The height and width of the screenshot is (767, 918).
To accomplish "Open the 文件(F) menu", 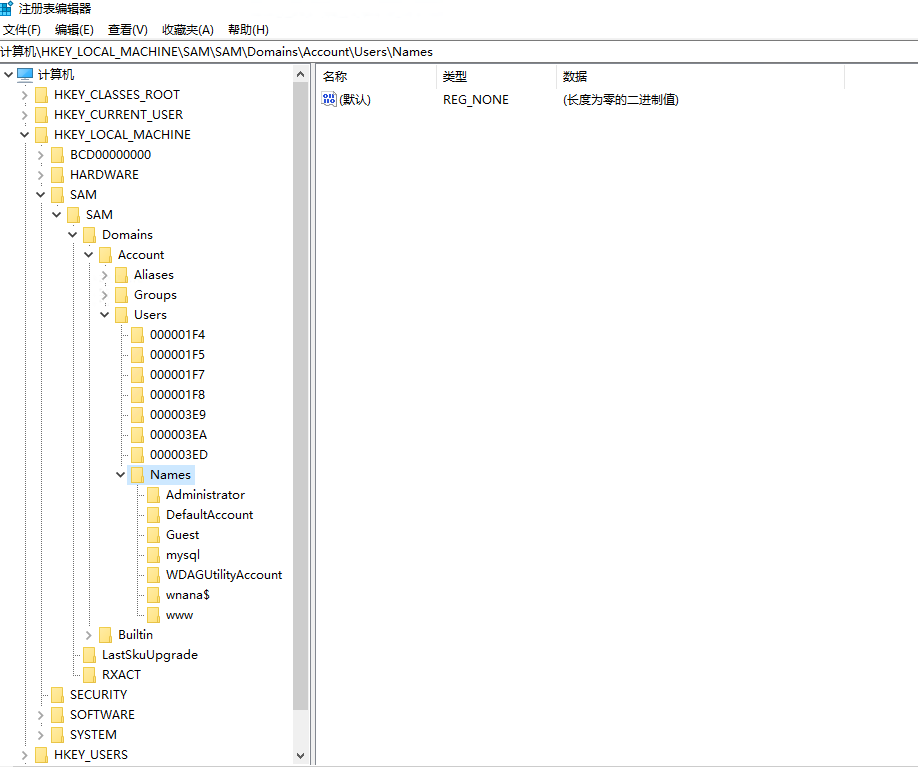I will click(x=22, y=30).
